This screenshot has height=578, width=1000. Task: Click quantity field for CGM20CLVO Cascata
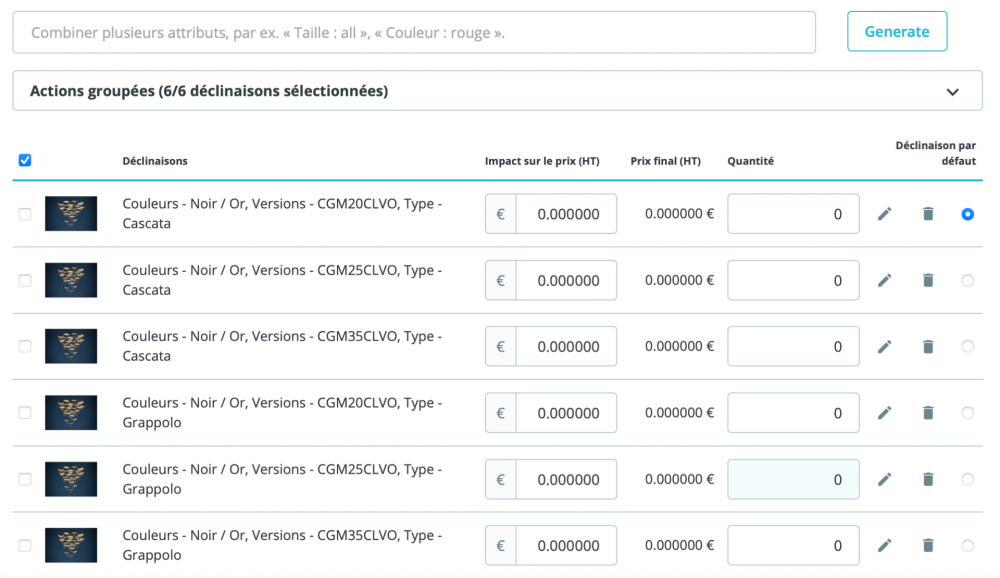793,214
